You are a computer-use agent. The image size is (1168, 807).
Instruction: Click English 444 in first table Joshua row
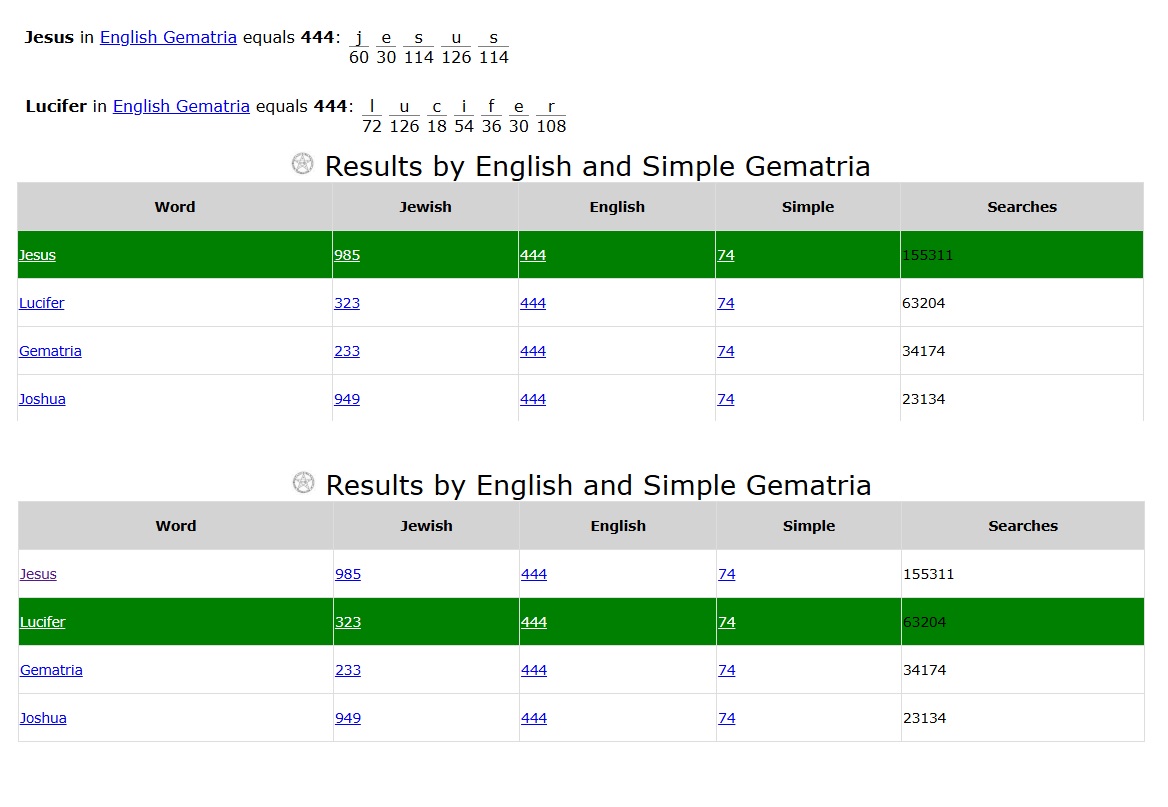[x=533, y=399]
